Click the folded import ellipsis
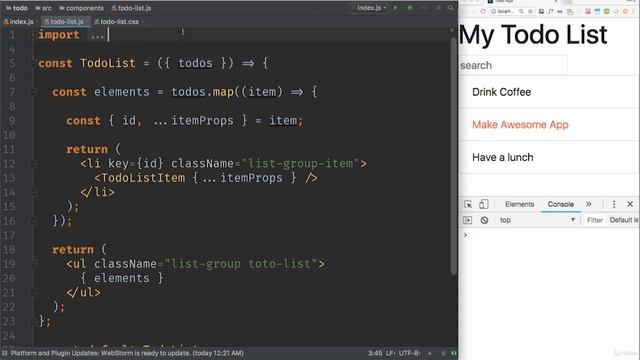This screenshot has width=640, height=360. point(97,36)
